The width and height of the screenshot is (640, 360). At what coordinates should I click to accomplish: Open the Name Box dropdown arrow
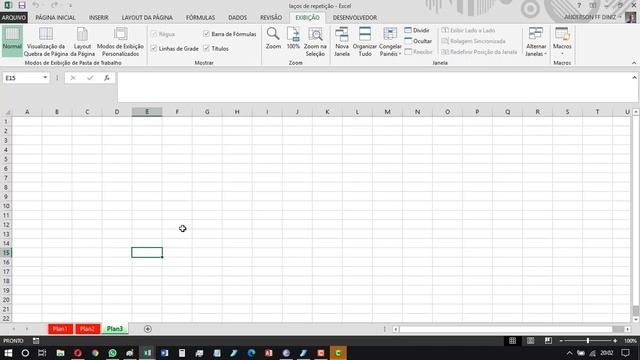[45, 78]
